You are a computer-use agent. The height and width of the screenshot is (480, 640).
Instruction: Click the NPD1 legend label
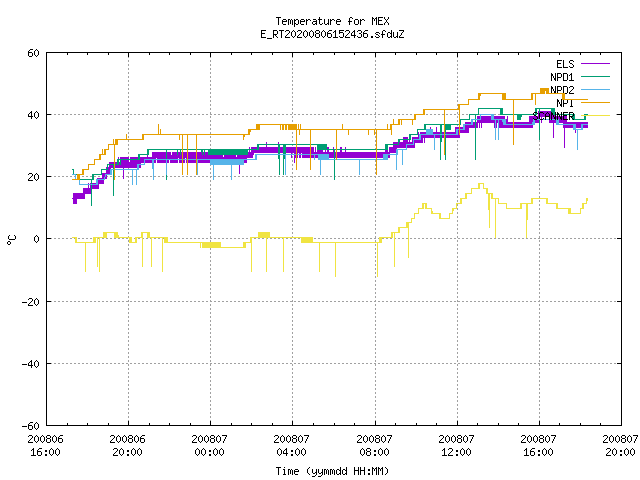[562, 77]
